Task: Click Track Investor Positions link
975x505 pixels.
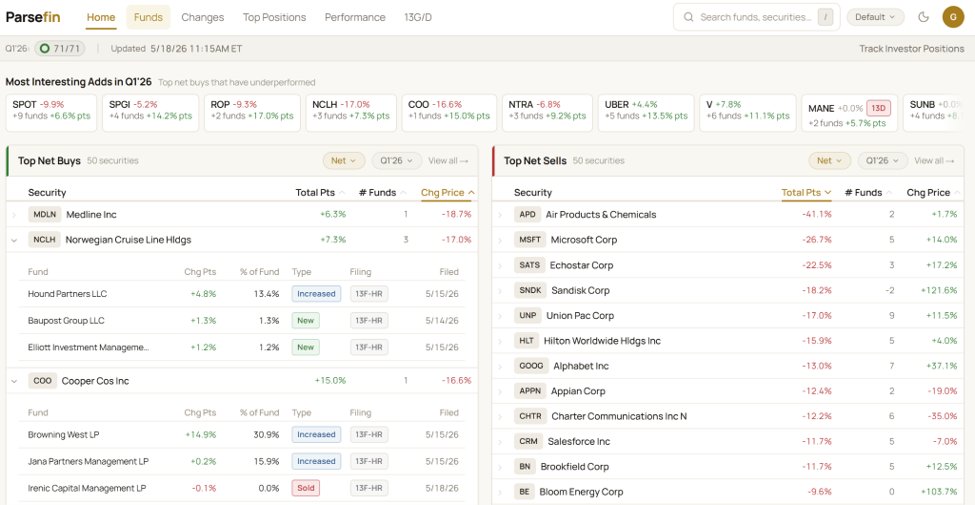Action: tap(912, 49)
